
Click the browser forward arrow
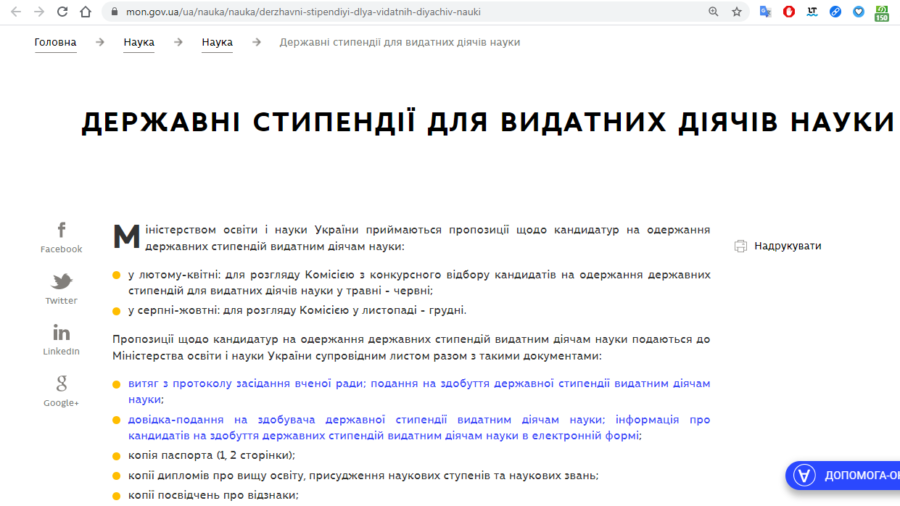coord(39,11)
